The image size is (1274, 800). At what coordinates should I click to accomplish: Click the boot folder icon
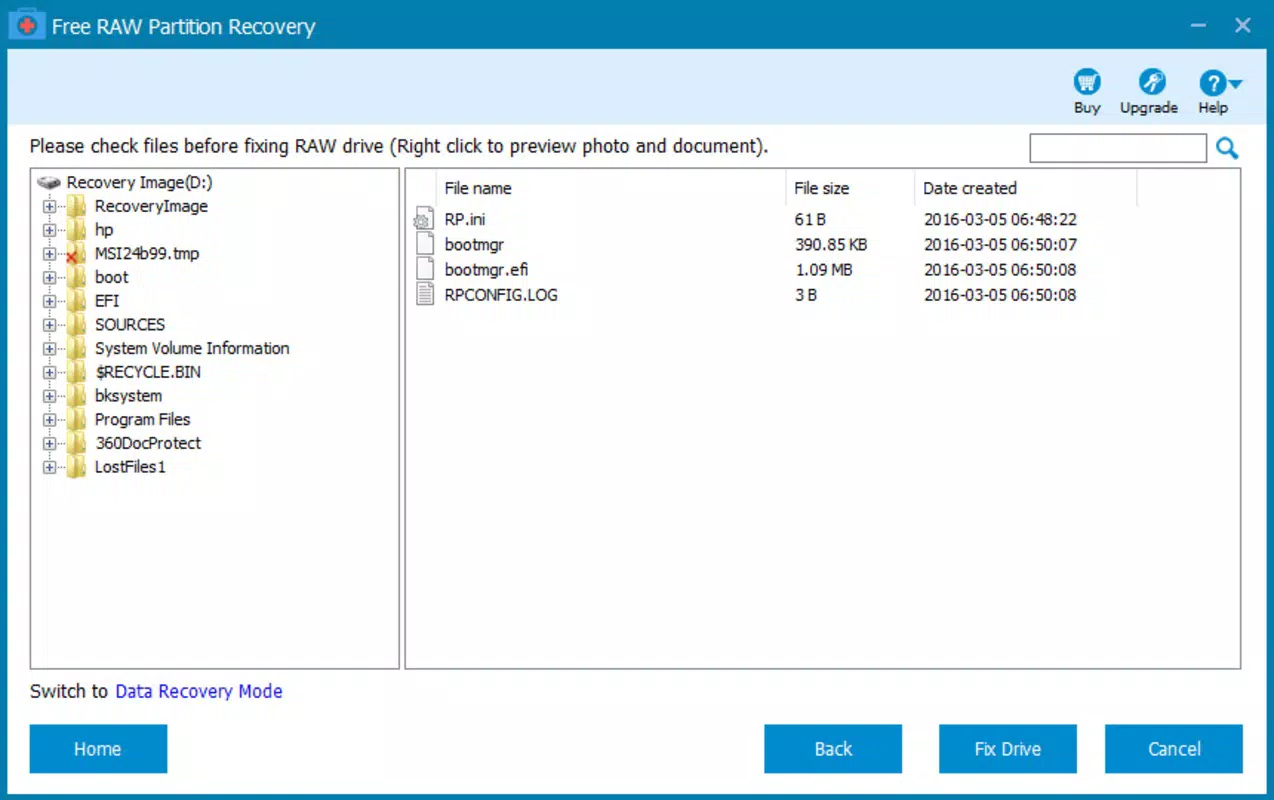(x=77, y=278)
